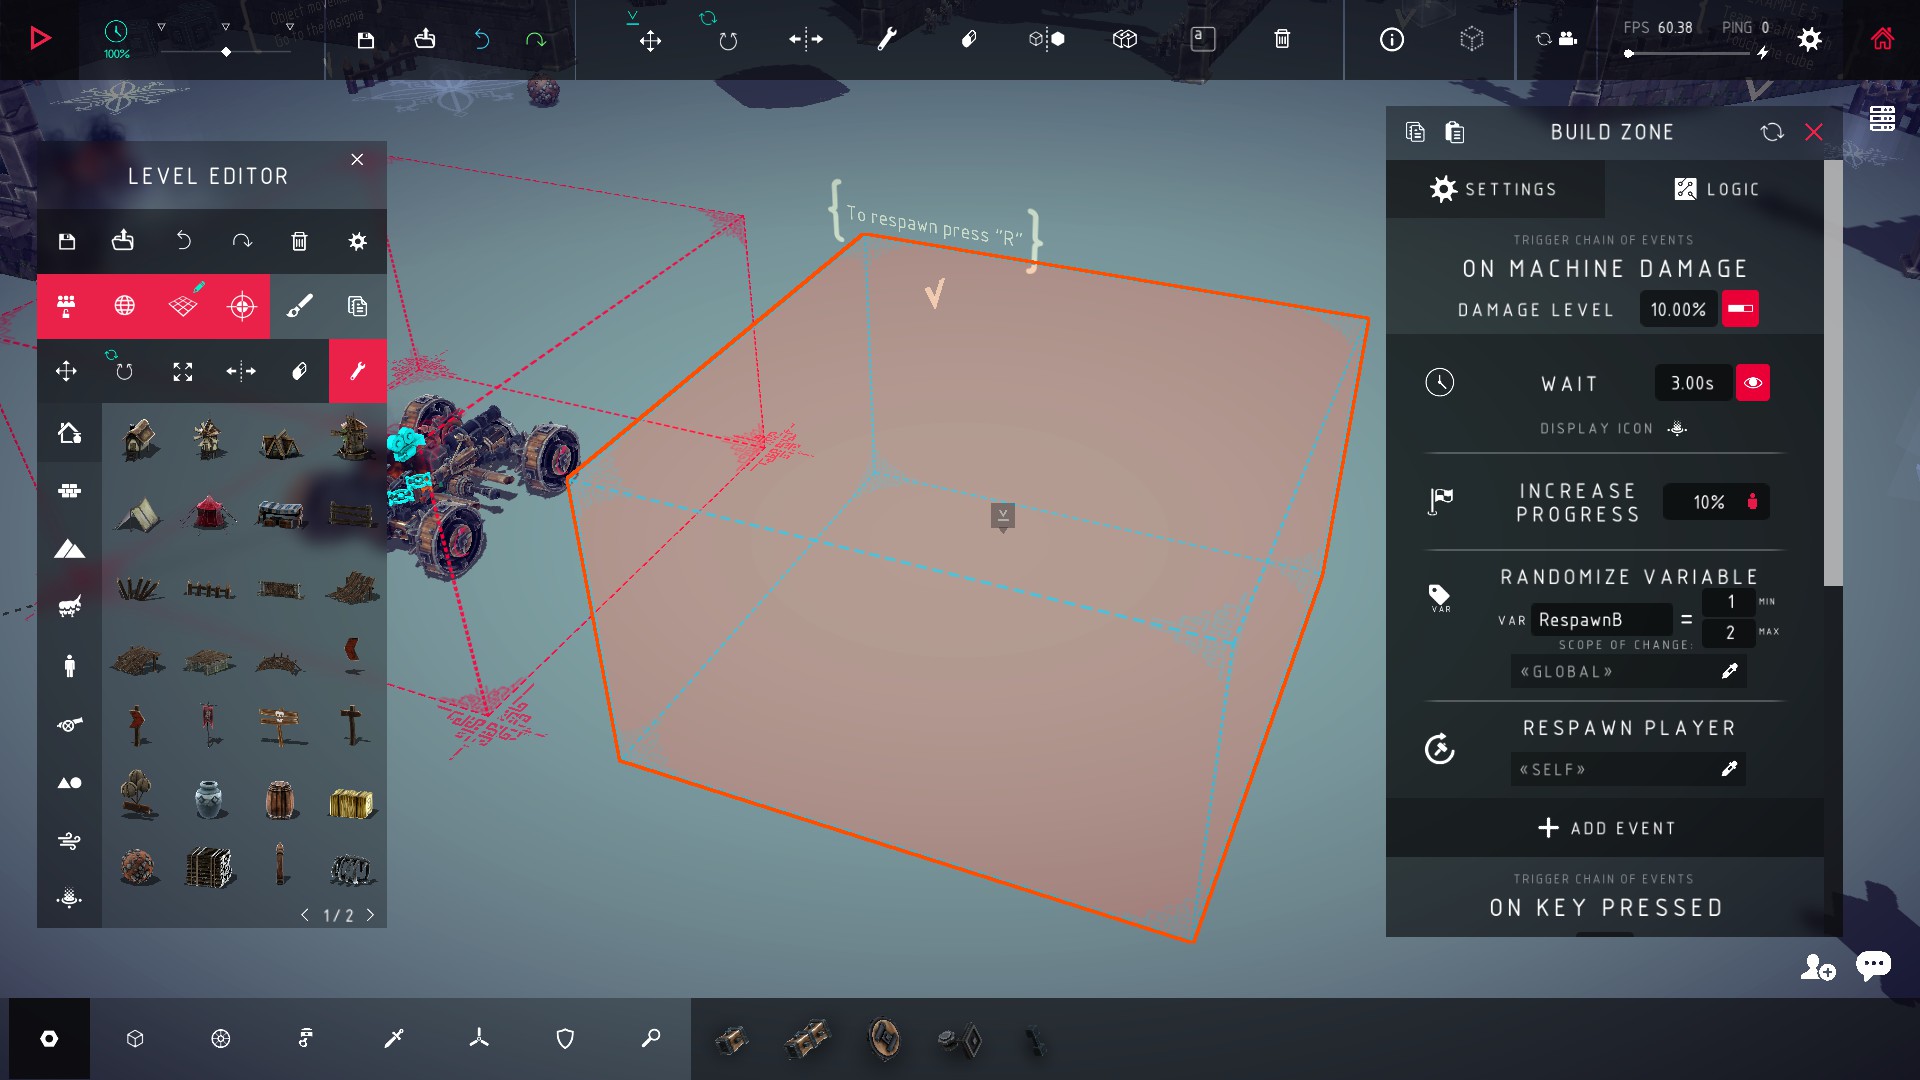
Task: Click the RespawnB variable name field
Action: pyautogui.click(x=1600, y=620)
